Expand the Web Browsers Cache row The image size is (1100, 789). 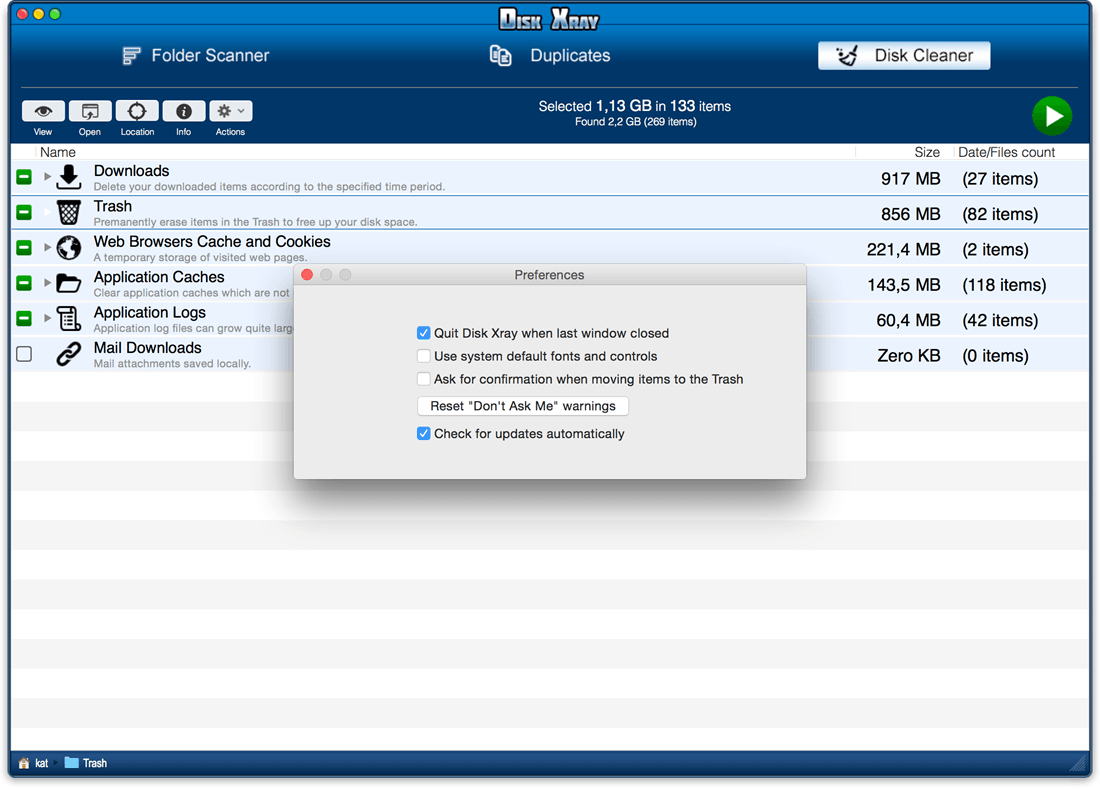click(47, 248)
